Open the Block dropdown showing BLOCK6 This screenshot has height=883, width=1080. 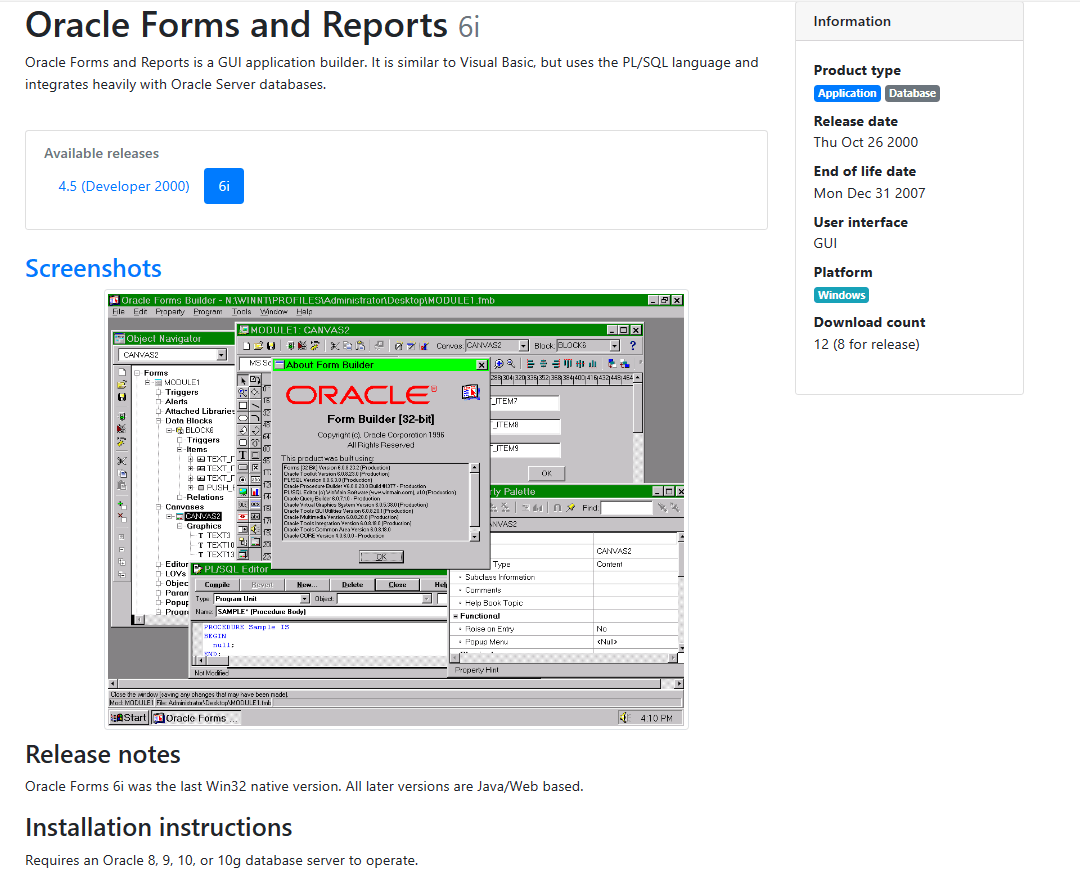tap(613, 347)
